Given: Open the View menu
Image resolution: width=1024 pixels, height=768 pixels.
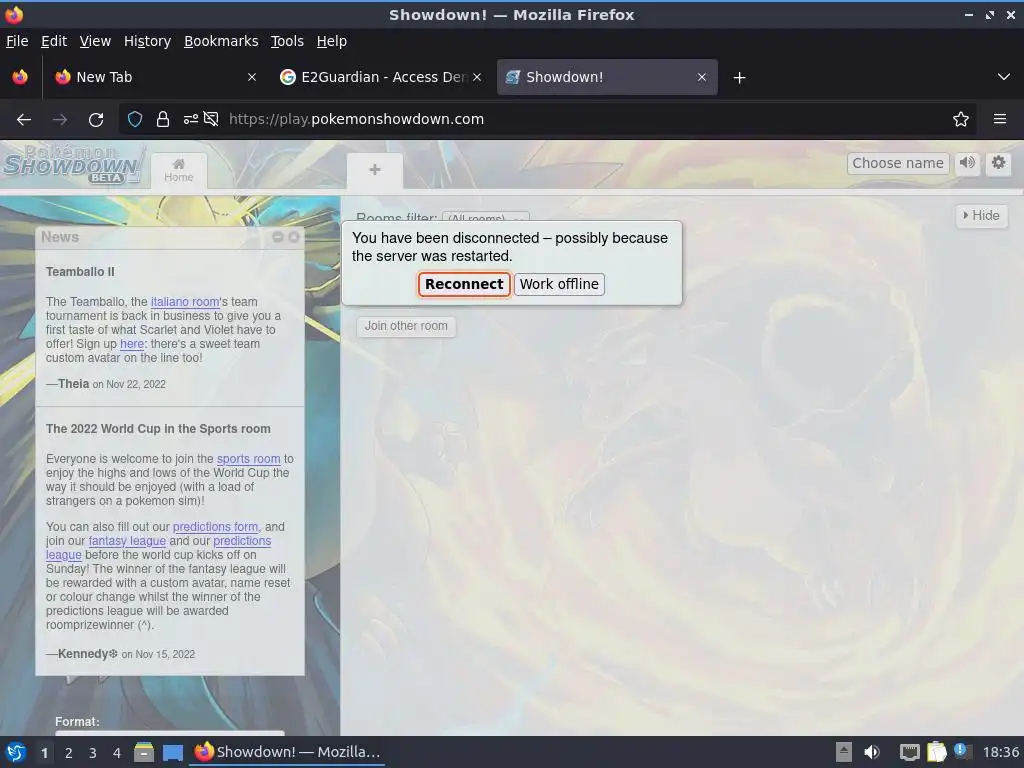Looking at the screenshot, I should click(95, 41).
